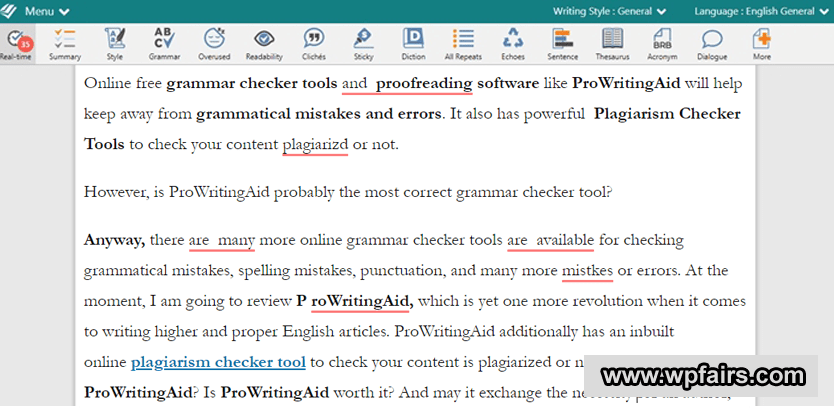
Task: Open the Echoes report
Action: (513, 44)
